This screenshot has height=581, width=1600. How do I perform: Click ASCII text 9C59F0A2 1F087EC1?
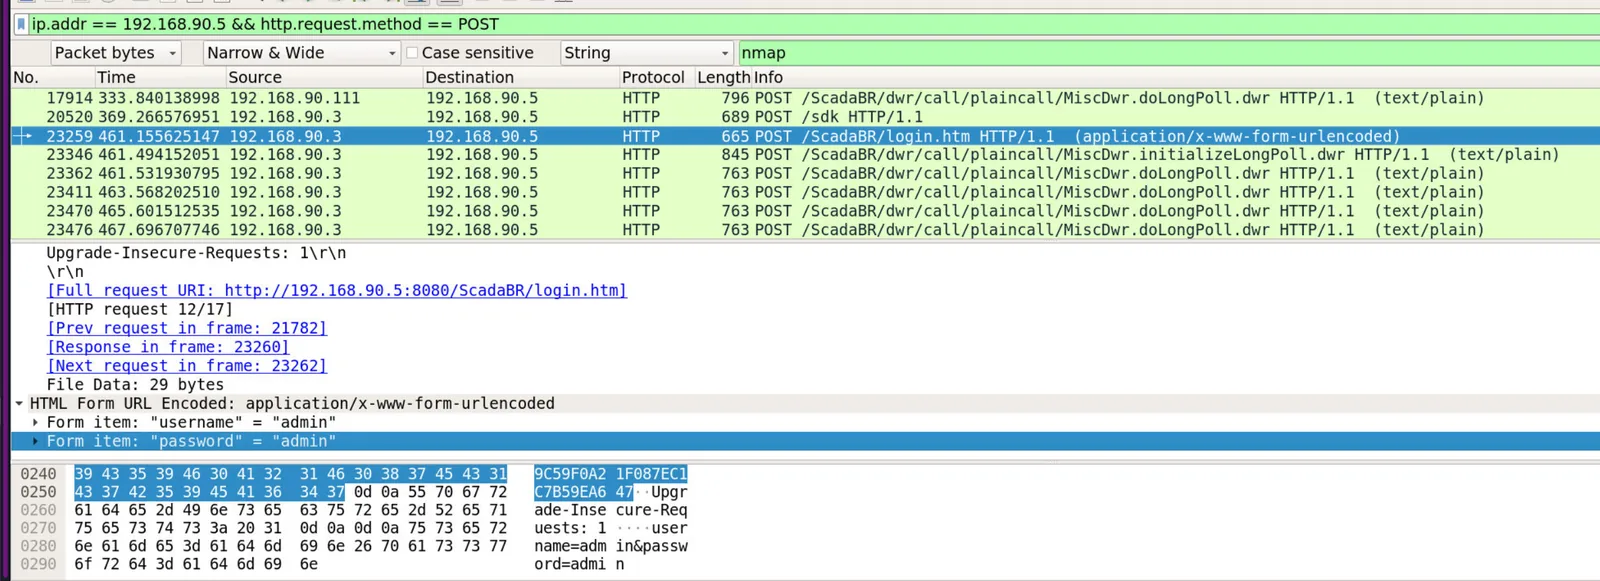pos(610,474)
